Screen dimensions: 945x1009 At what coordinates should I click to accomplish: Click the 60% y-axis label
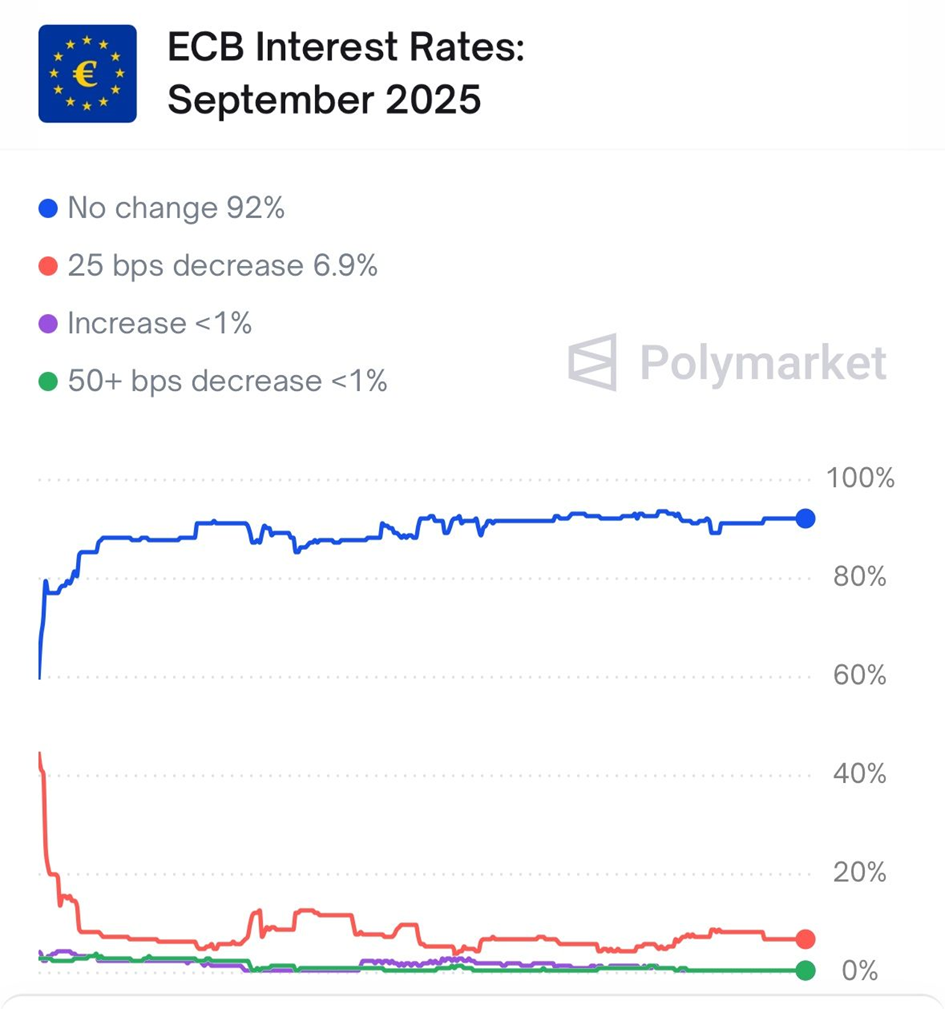click(x=859, y=676)
